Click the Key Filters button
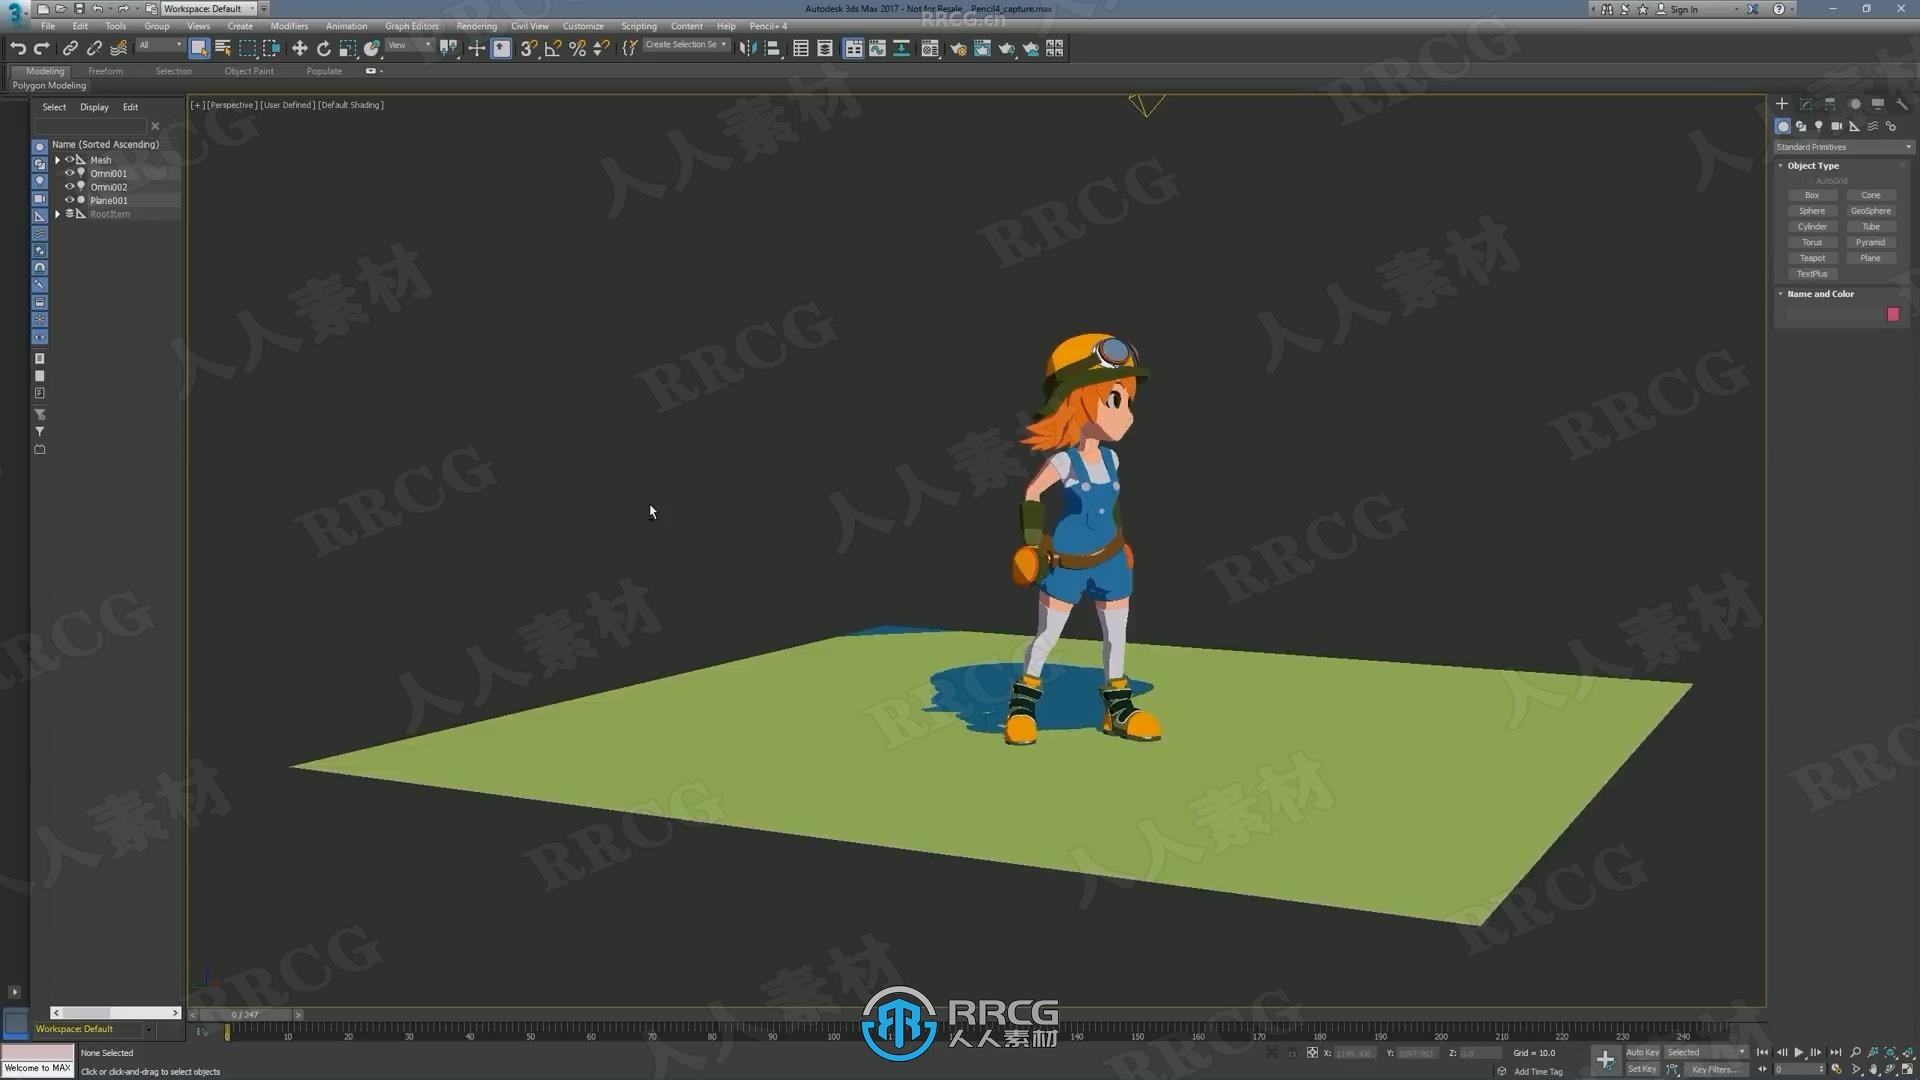Screen dimensions: 1920x1080 (1714, 1069)
